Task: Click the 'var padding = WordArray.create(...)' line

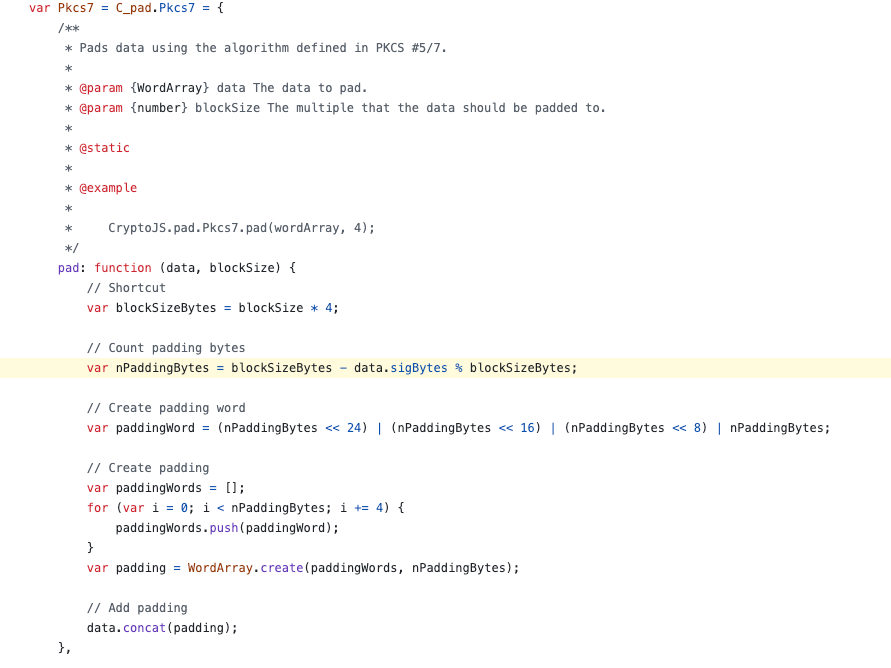Action: coord(303,568)
